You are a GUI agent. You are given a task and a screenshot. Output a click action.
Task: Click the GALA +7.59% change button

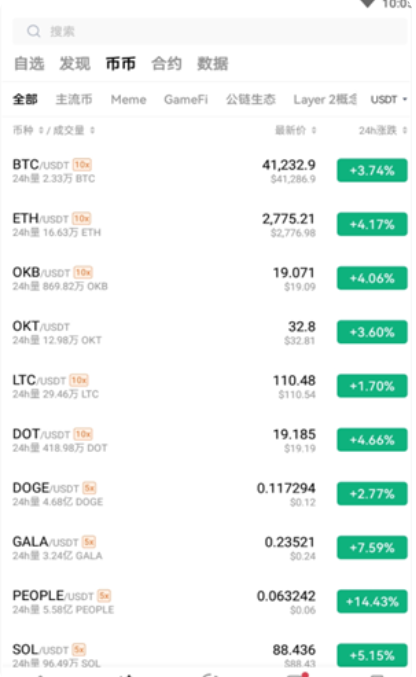click(372, 548)
